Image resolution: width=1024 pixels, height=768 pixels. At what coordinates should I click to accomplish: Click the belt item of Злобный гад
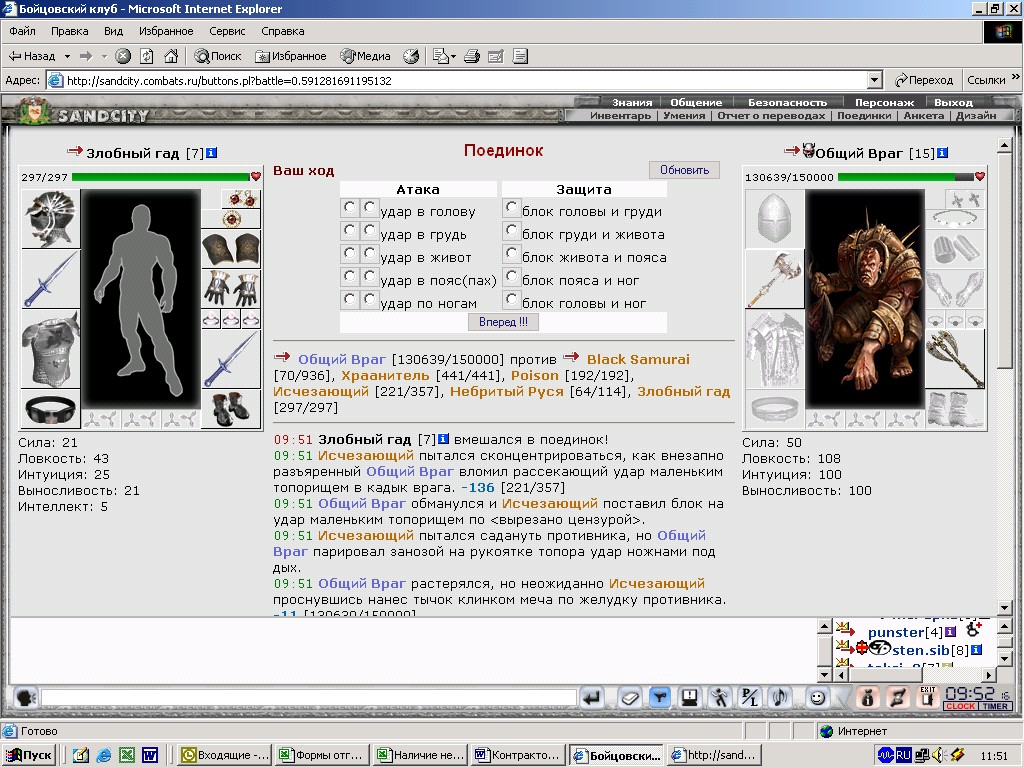(51, 409)
